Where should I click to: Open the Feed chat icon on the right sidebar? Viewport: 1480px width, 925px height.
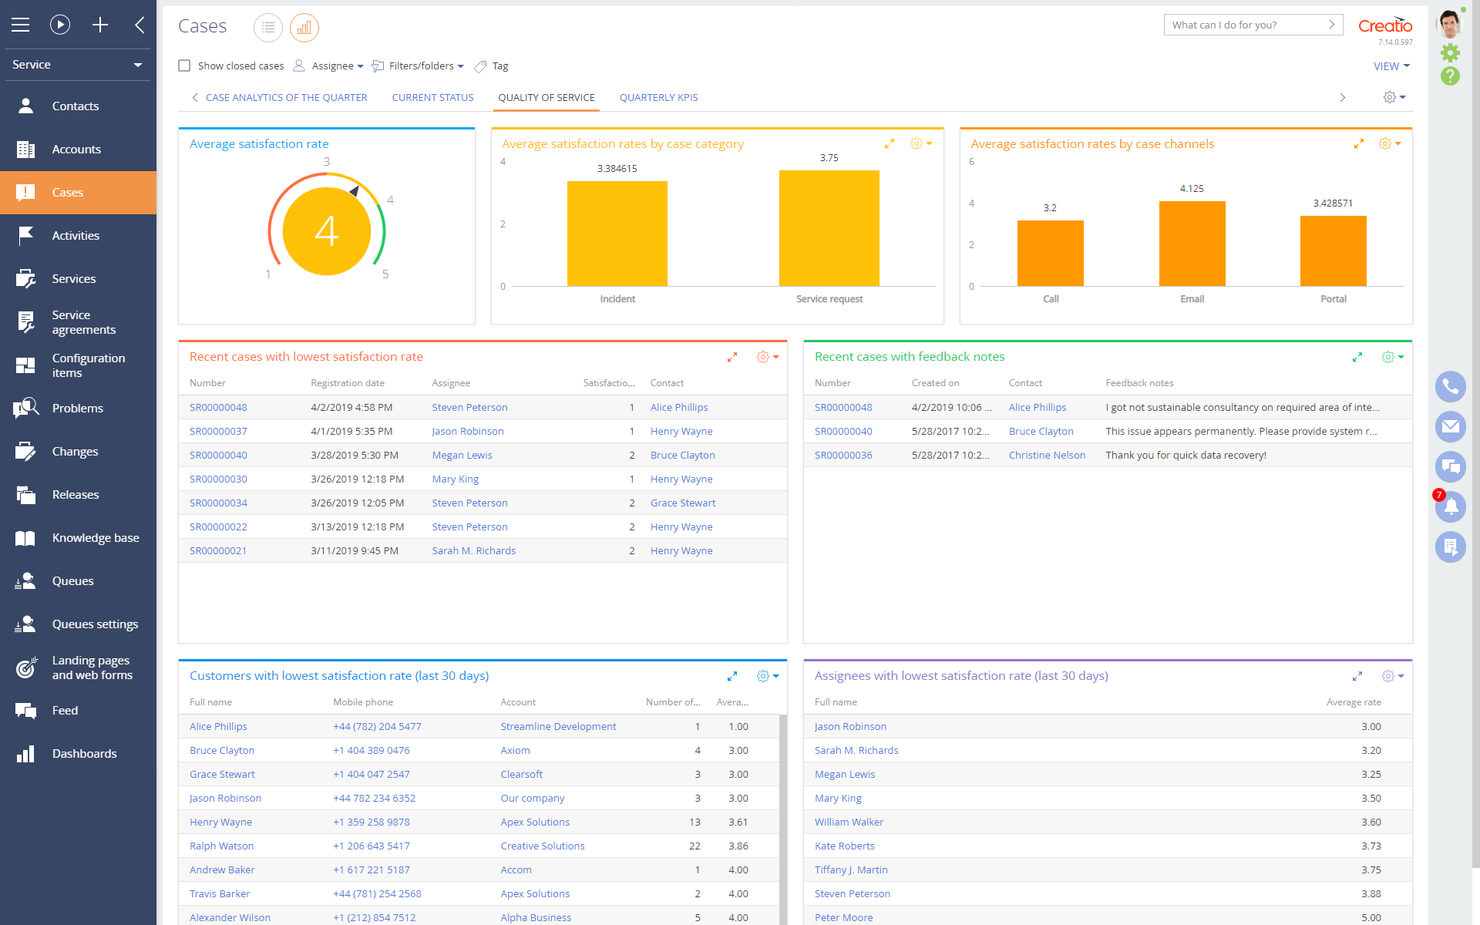tap(1450, 466)
